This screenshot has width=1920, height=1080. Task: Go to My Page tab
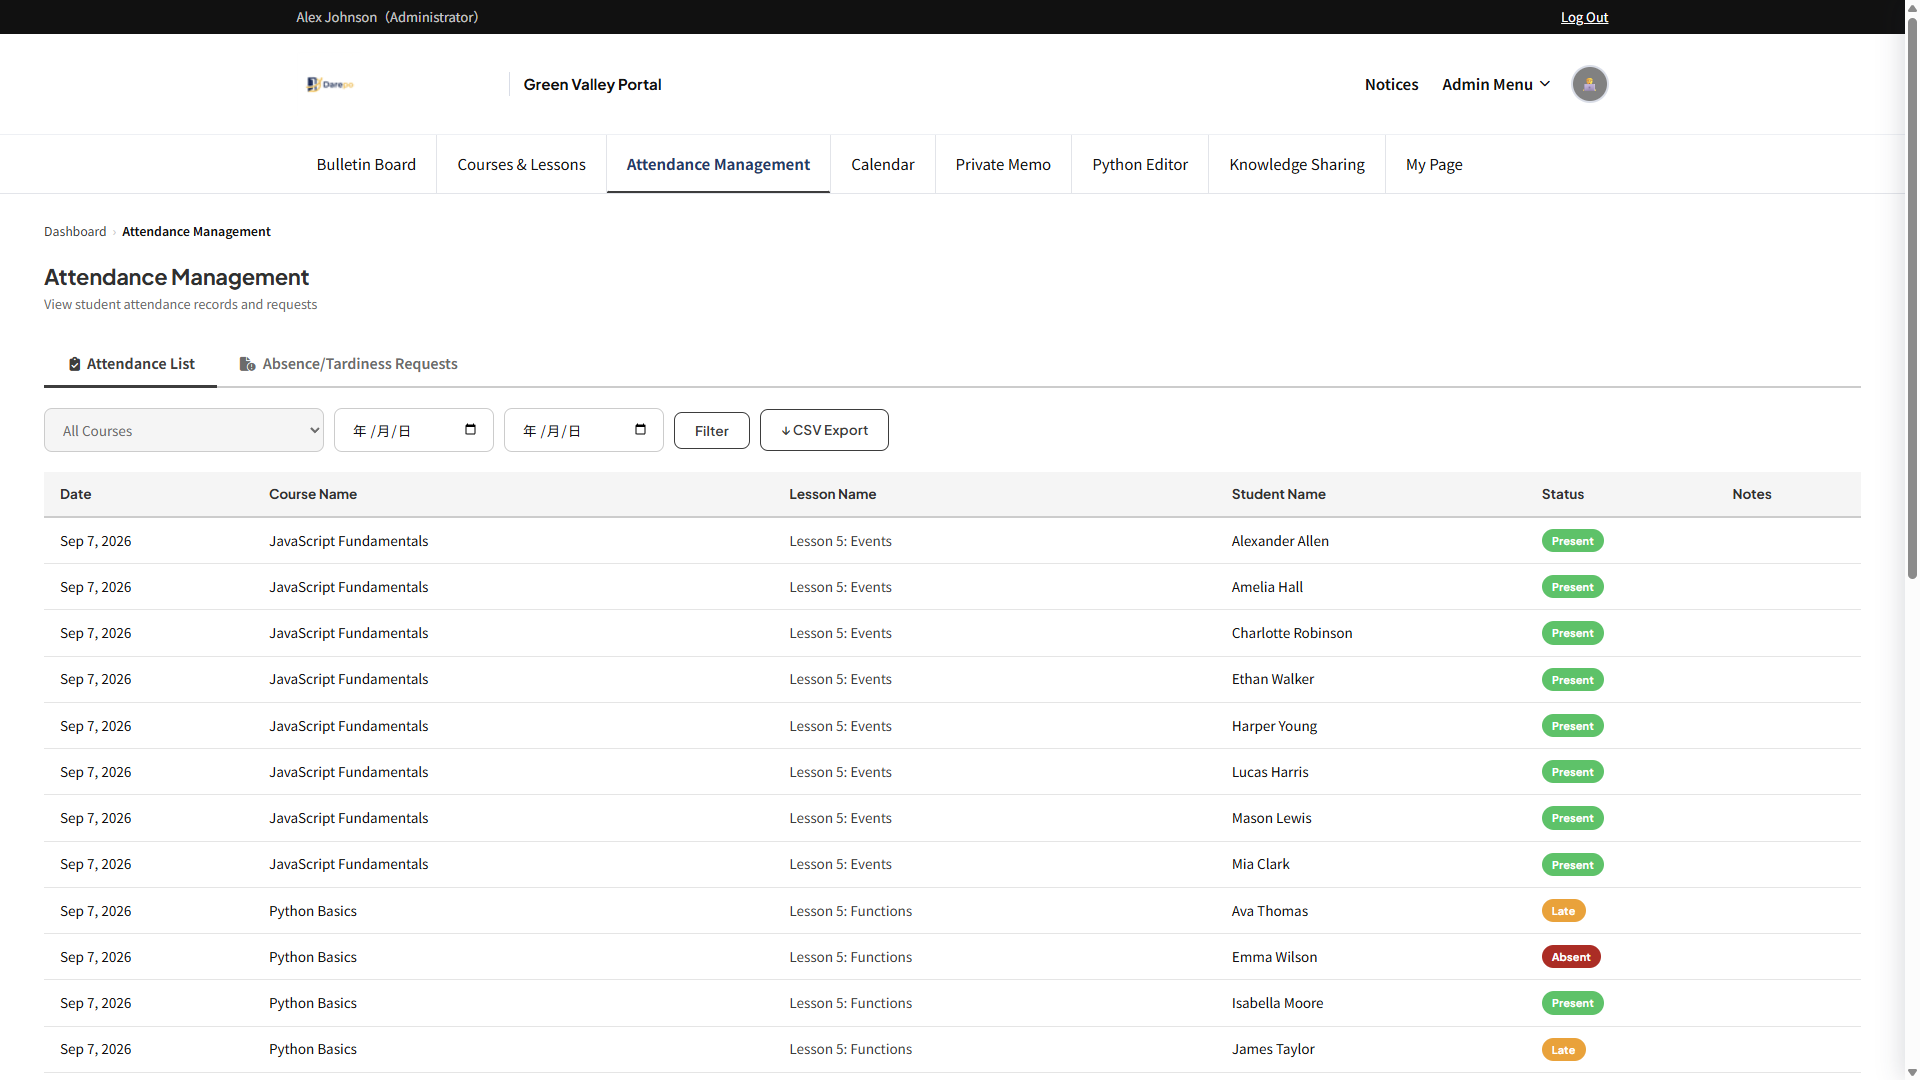click(1434, 164)
